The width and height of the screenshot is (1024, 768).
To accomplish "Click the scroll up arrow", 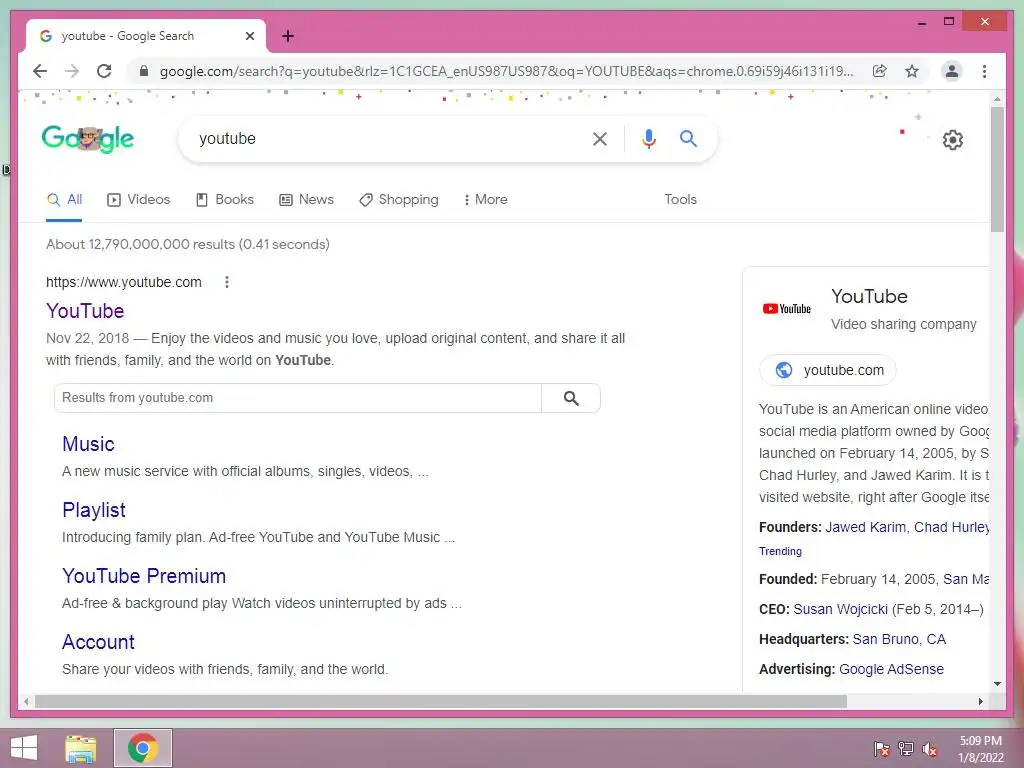I will click(x=997, y=99).
